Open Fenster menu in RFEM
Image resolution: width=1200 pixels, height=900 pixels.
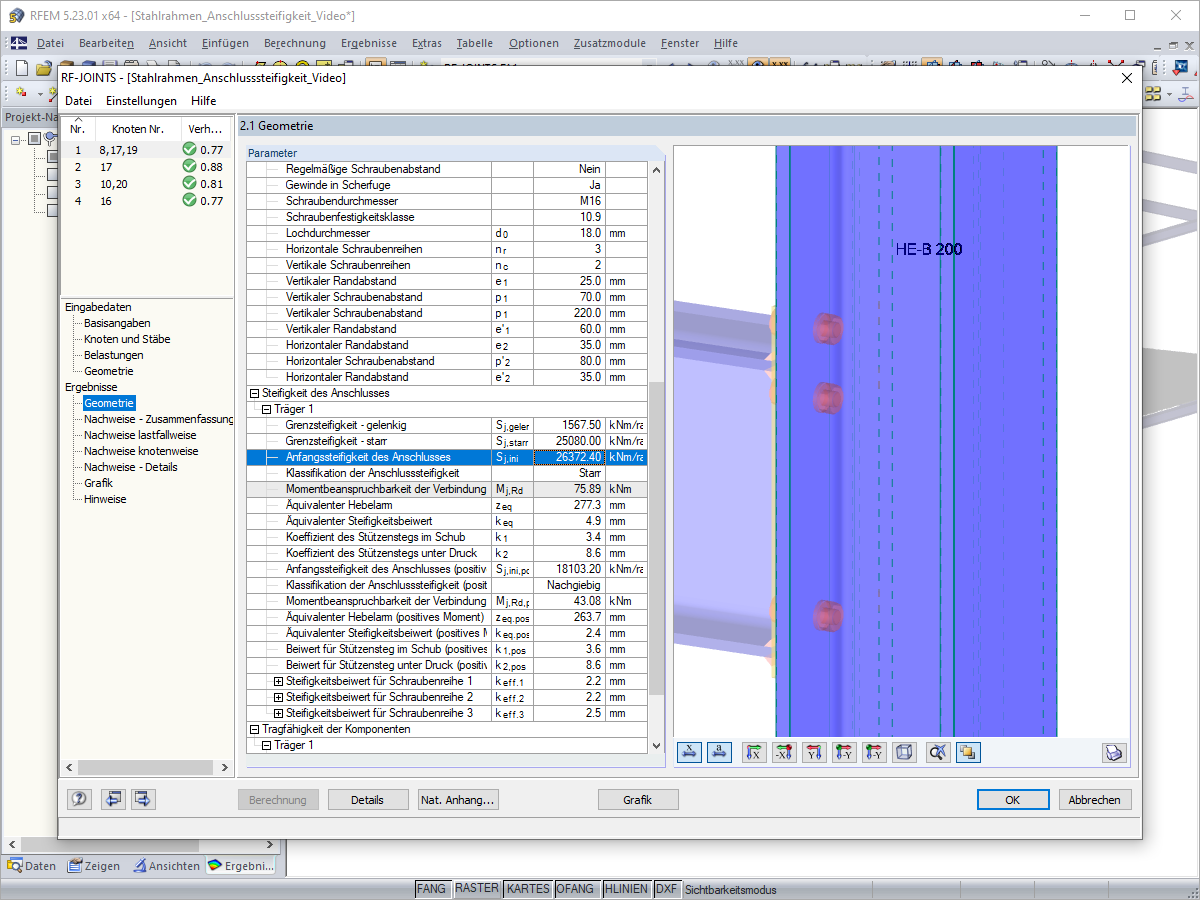[680, 43]
